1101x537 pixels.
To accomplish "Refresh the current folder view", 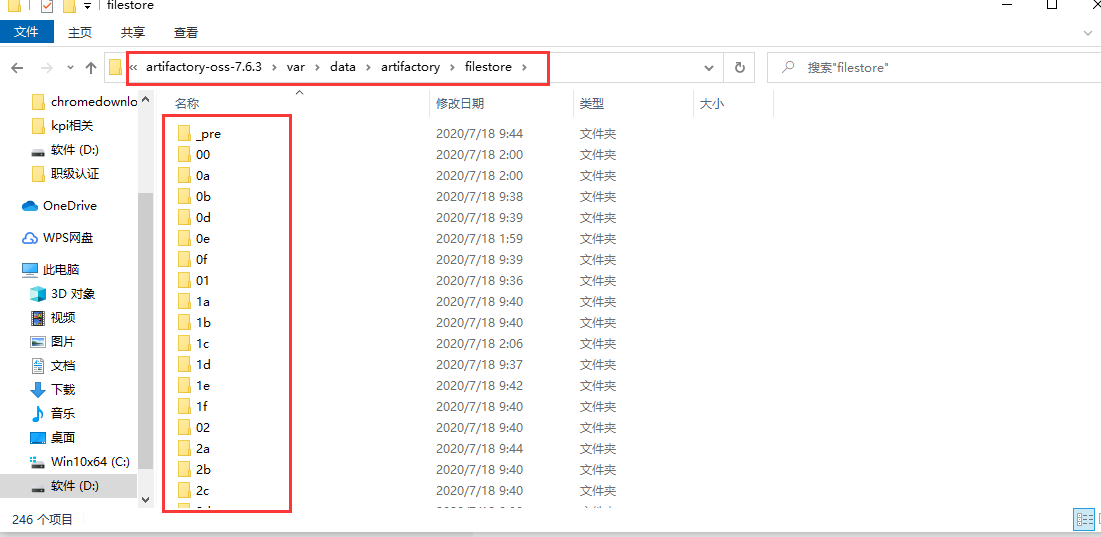I will pyautogui.click(x=739, y=68).
